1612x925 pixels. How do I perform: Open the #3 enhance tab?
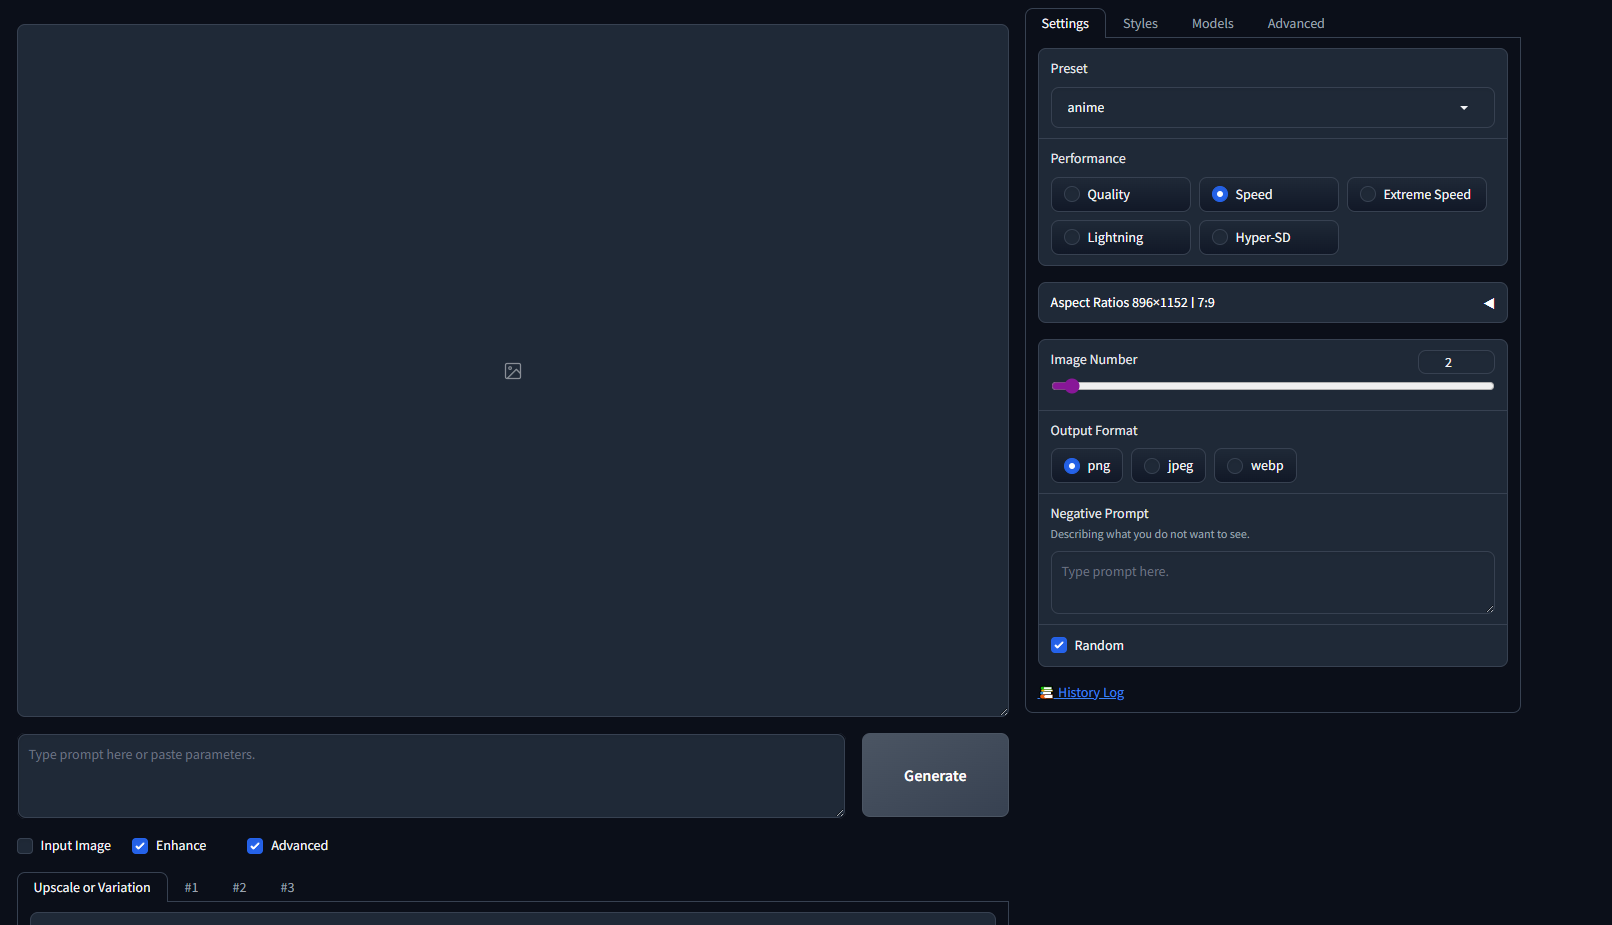pyautogui.click(x=287, y=888)
